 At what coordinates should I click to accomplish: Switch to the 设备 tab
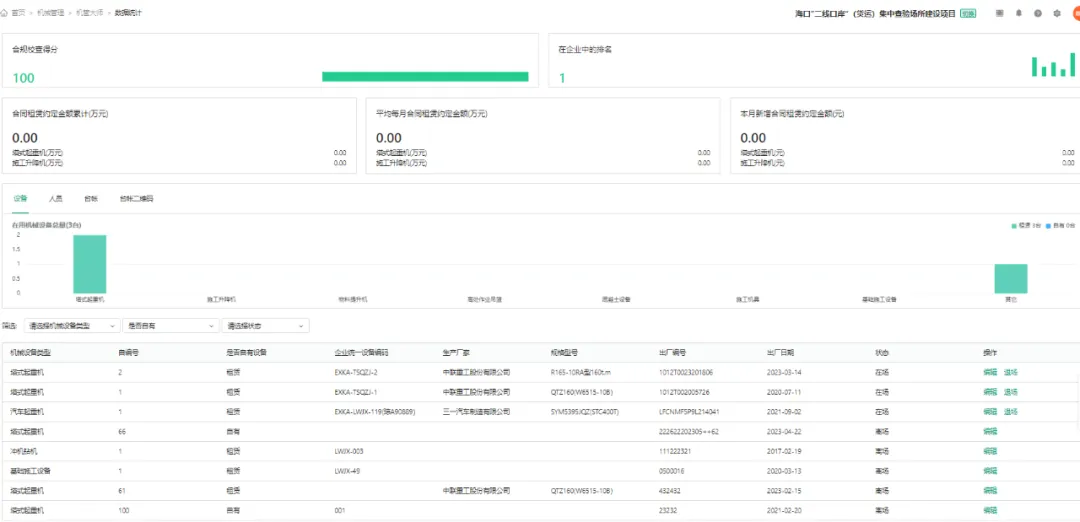pyautogui.click(x=20, y=198)
